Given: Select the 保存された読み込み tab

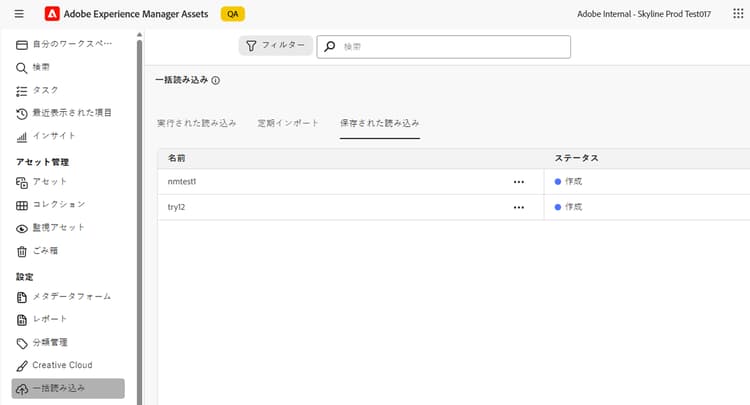Looking at the screenshot, I should pyautogui.click(x=380, y=123).
